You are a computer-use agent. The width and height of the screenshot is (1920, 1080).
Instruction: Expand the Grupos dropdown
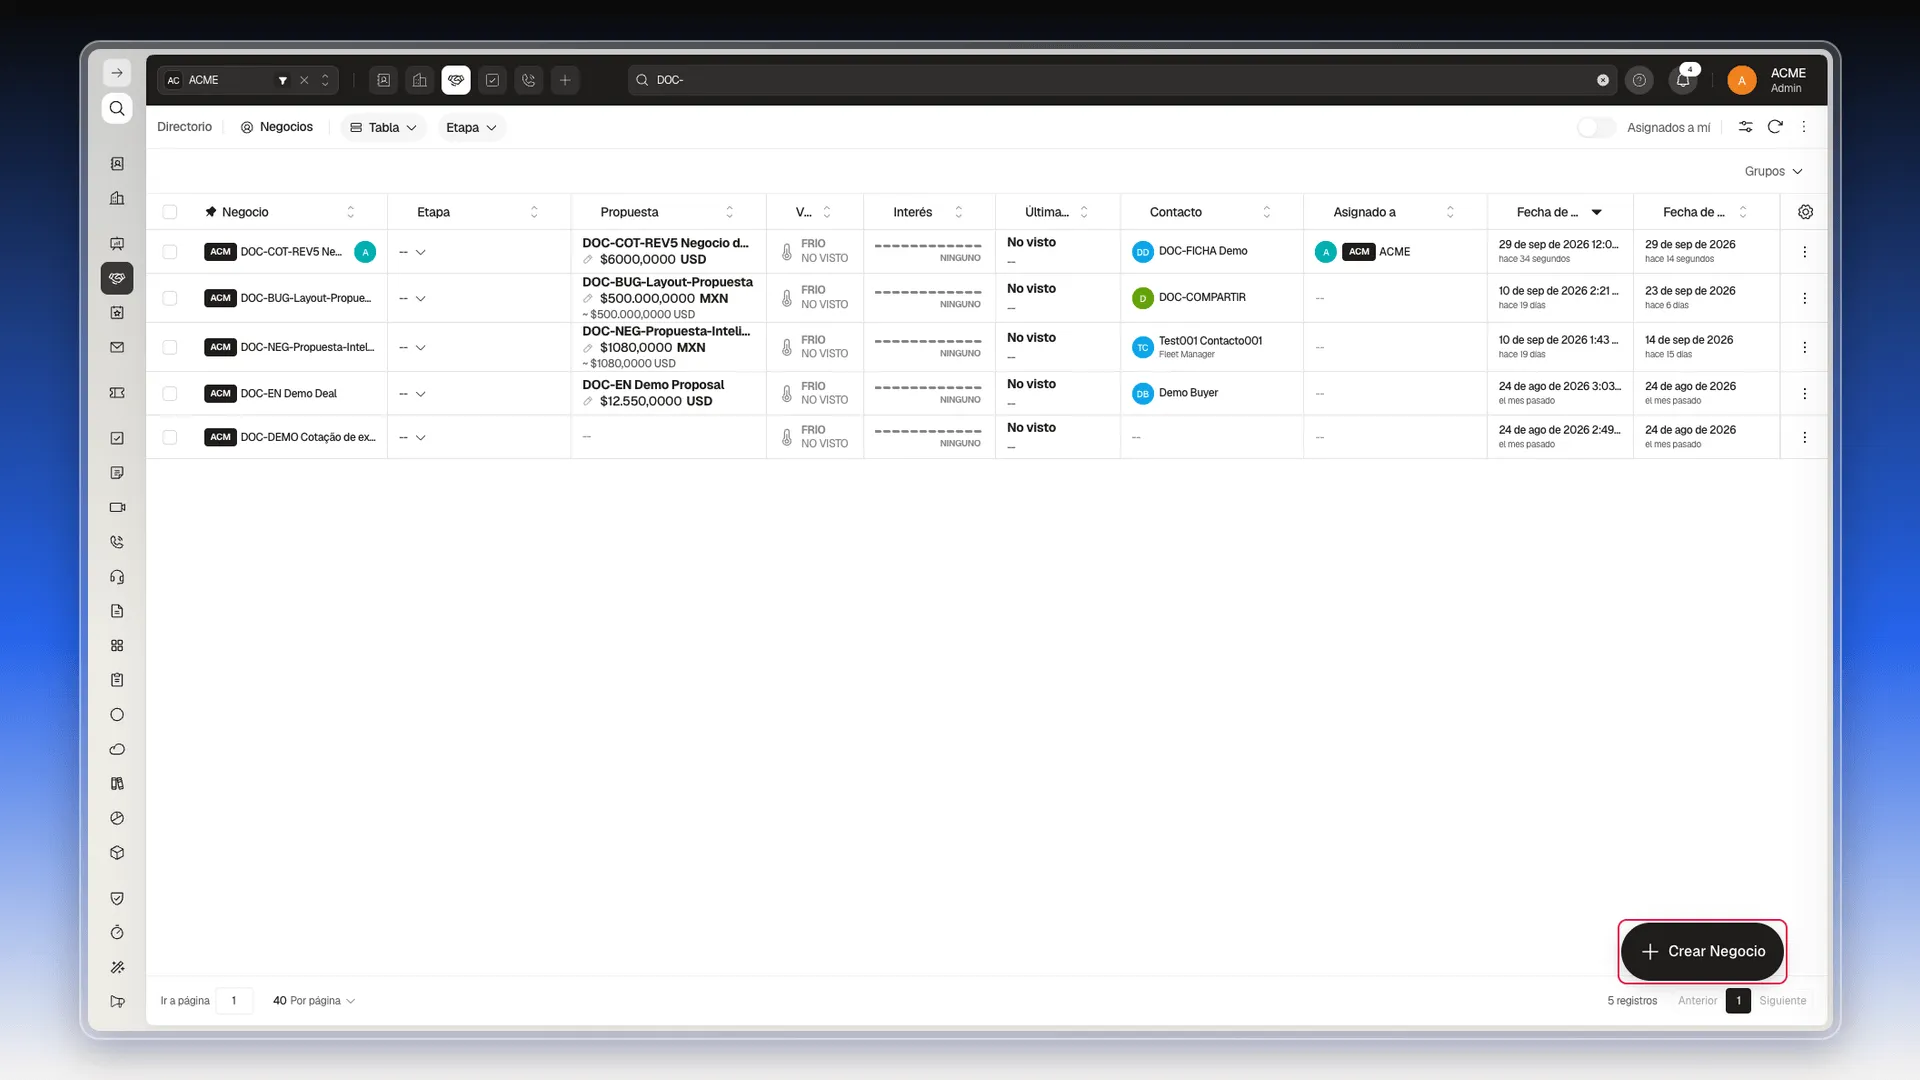pyautogui.click(x=1773, y=171)
